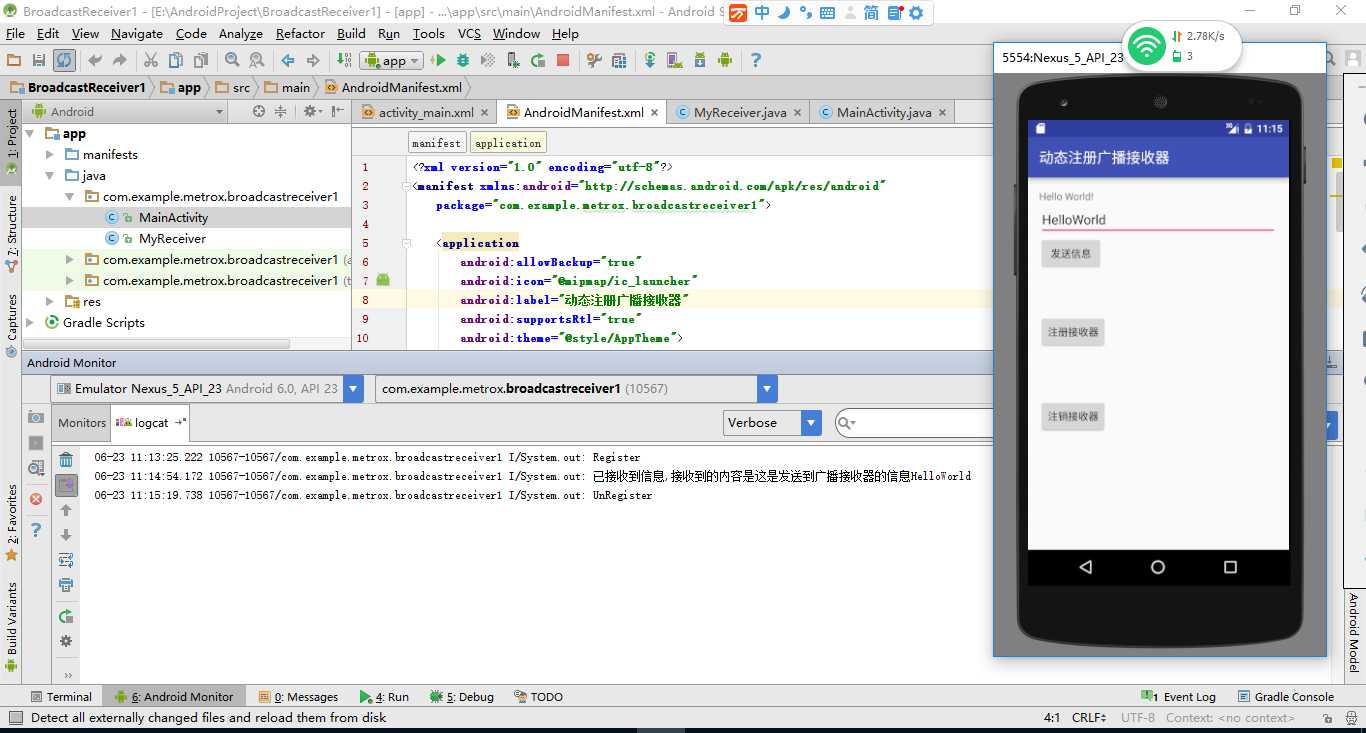Screen dimensions: 1366x733
Task: Switch to MyReceiver.java editor tab
Action: coord(739,112)
